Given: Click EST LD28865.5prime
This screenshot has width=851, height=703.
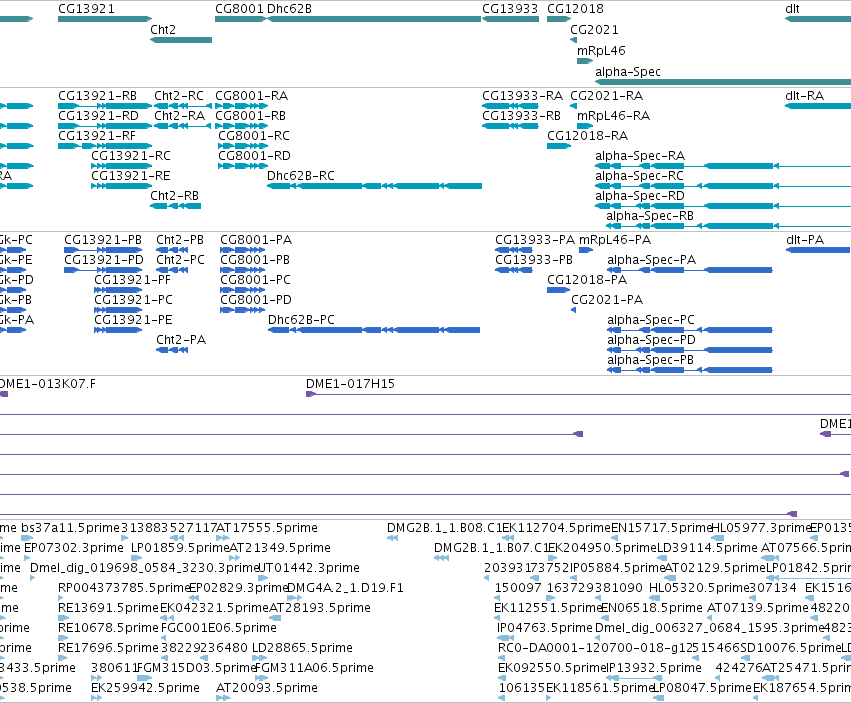Looking at the screenshot, I should pos(302,648).
